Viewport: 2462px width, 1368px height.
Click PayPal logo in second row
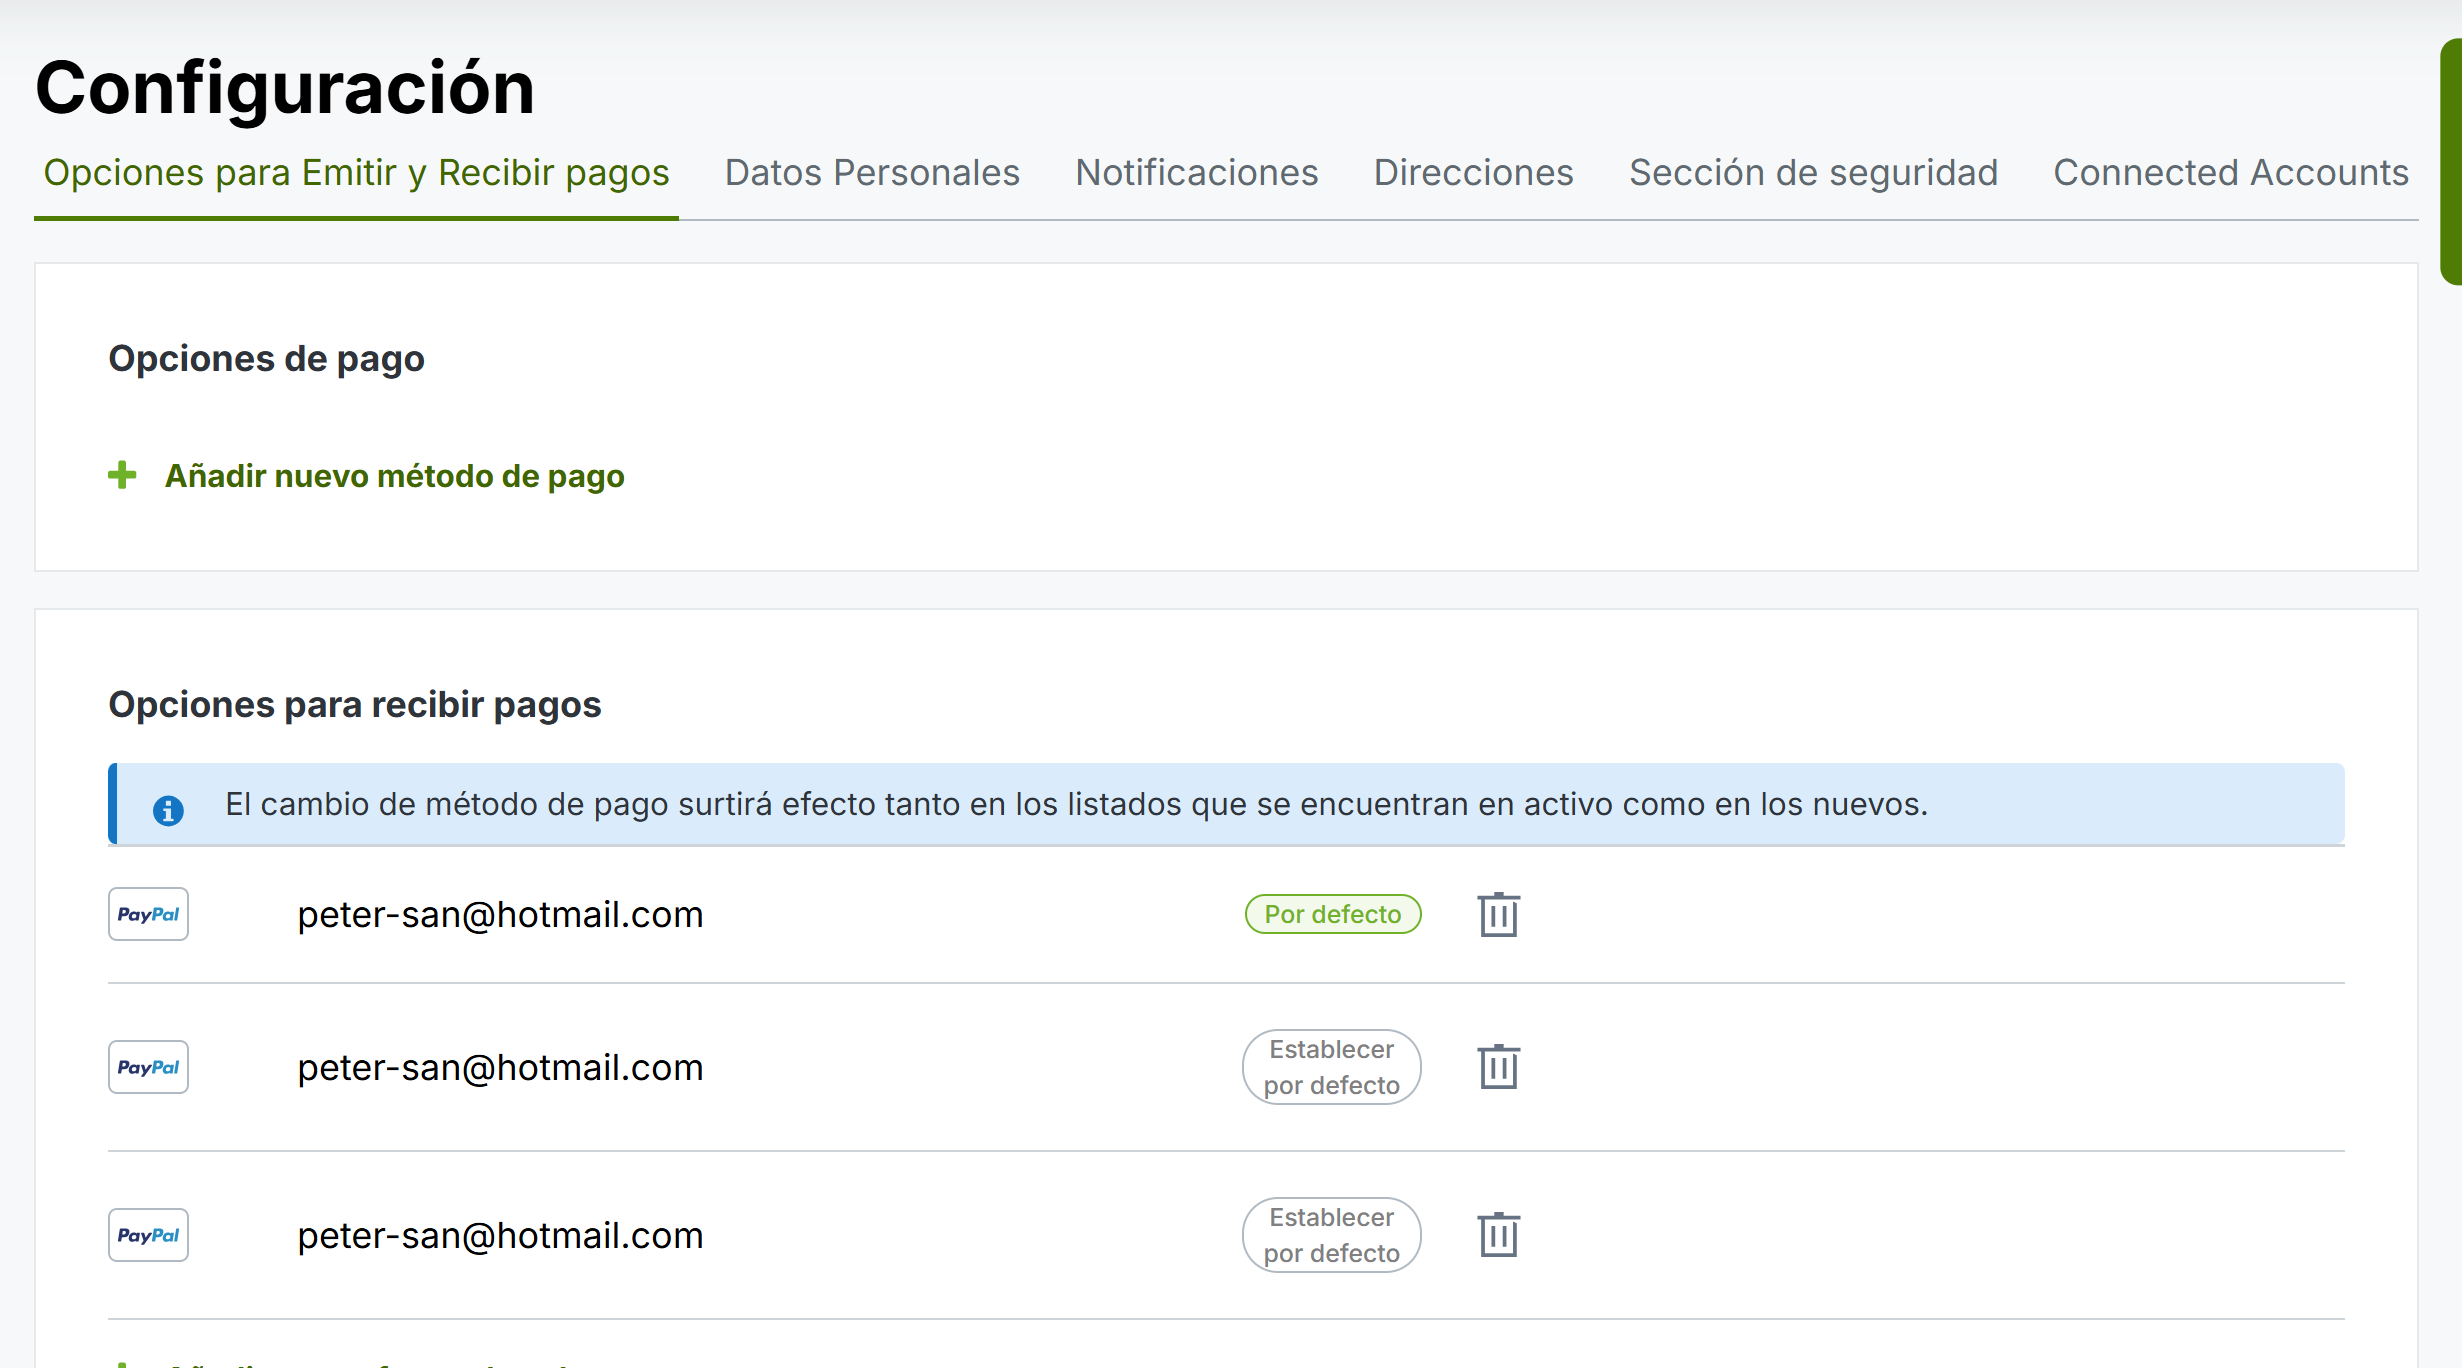click(x=148, y=1067)
